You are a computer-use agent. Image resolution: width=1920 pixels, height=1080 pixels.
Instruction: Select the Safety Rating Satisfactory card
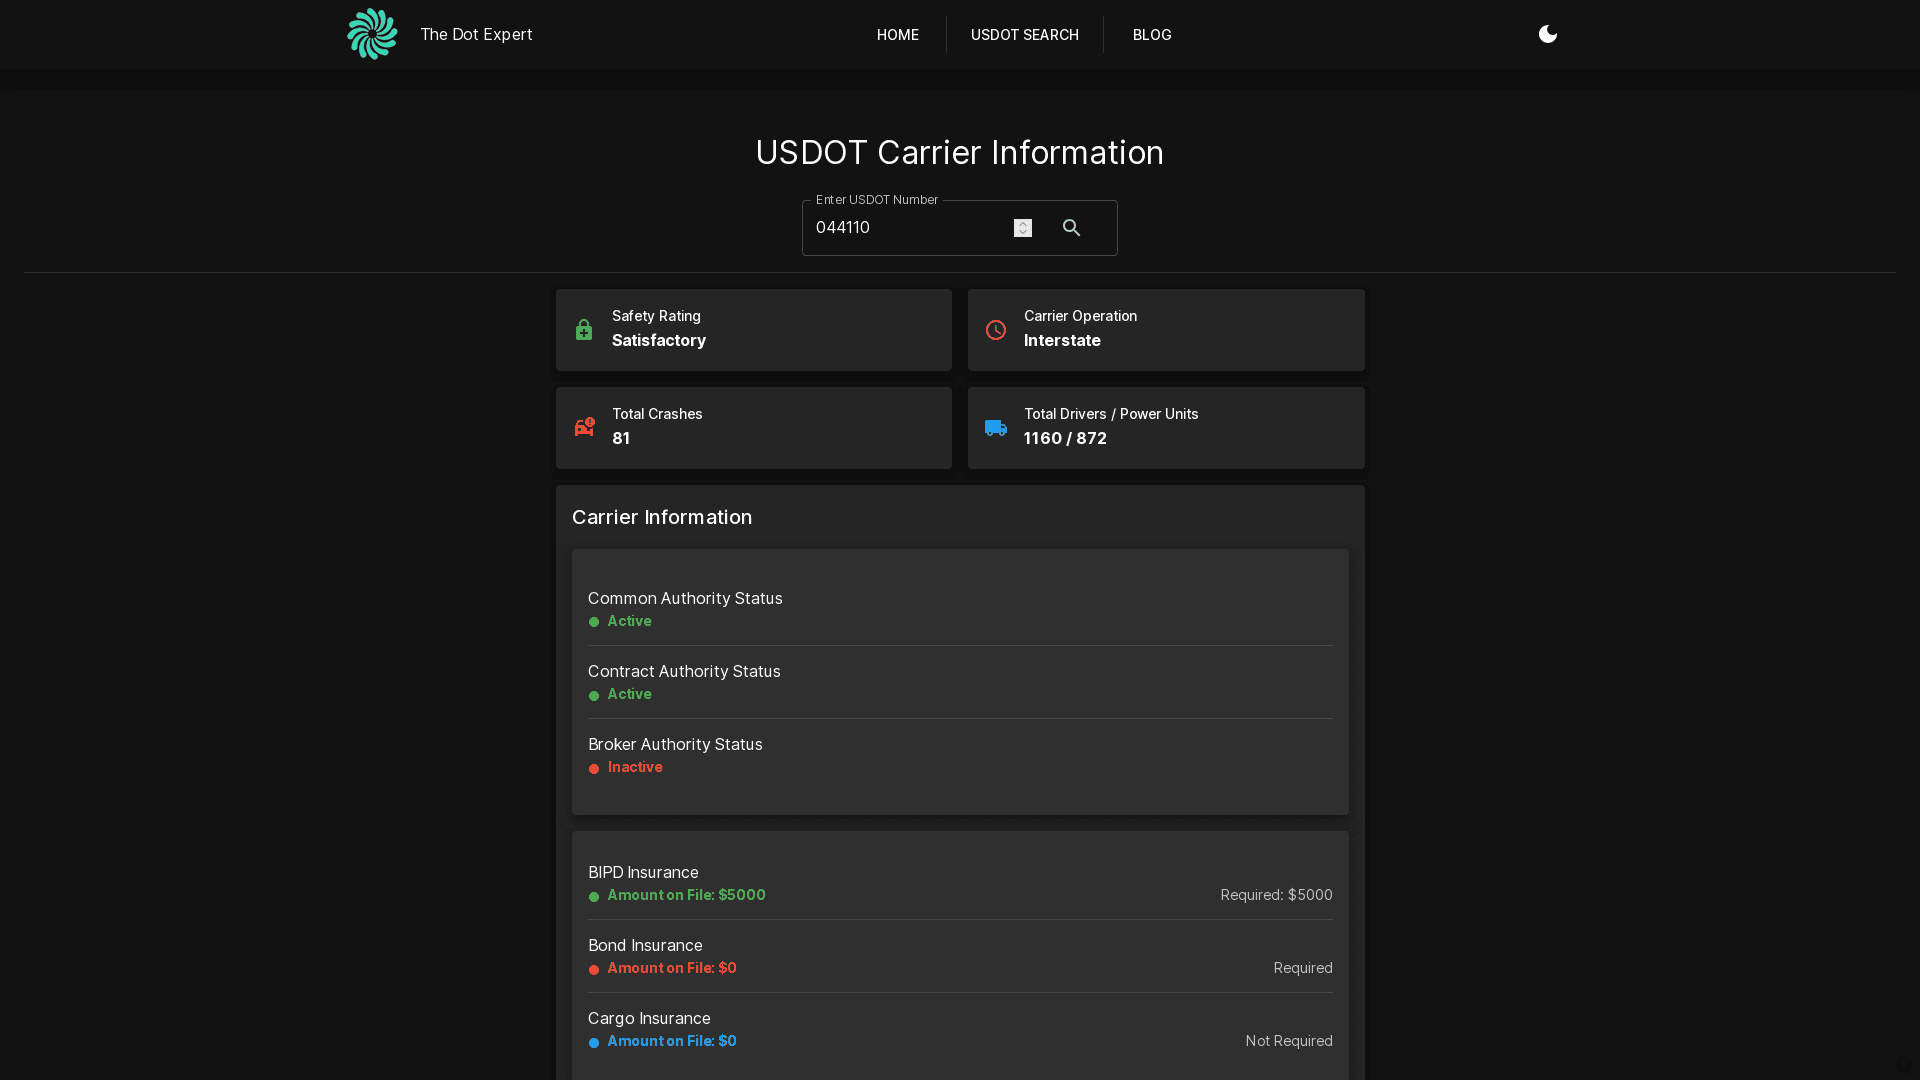753,330
